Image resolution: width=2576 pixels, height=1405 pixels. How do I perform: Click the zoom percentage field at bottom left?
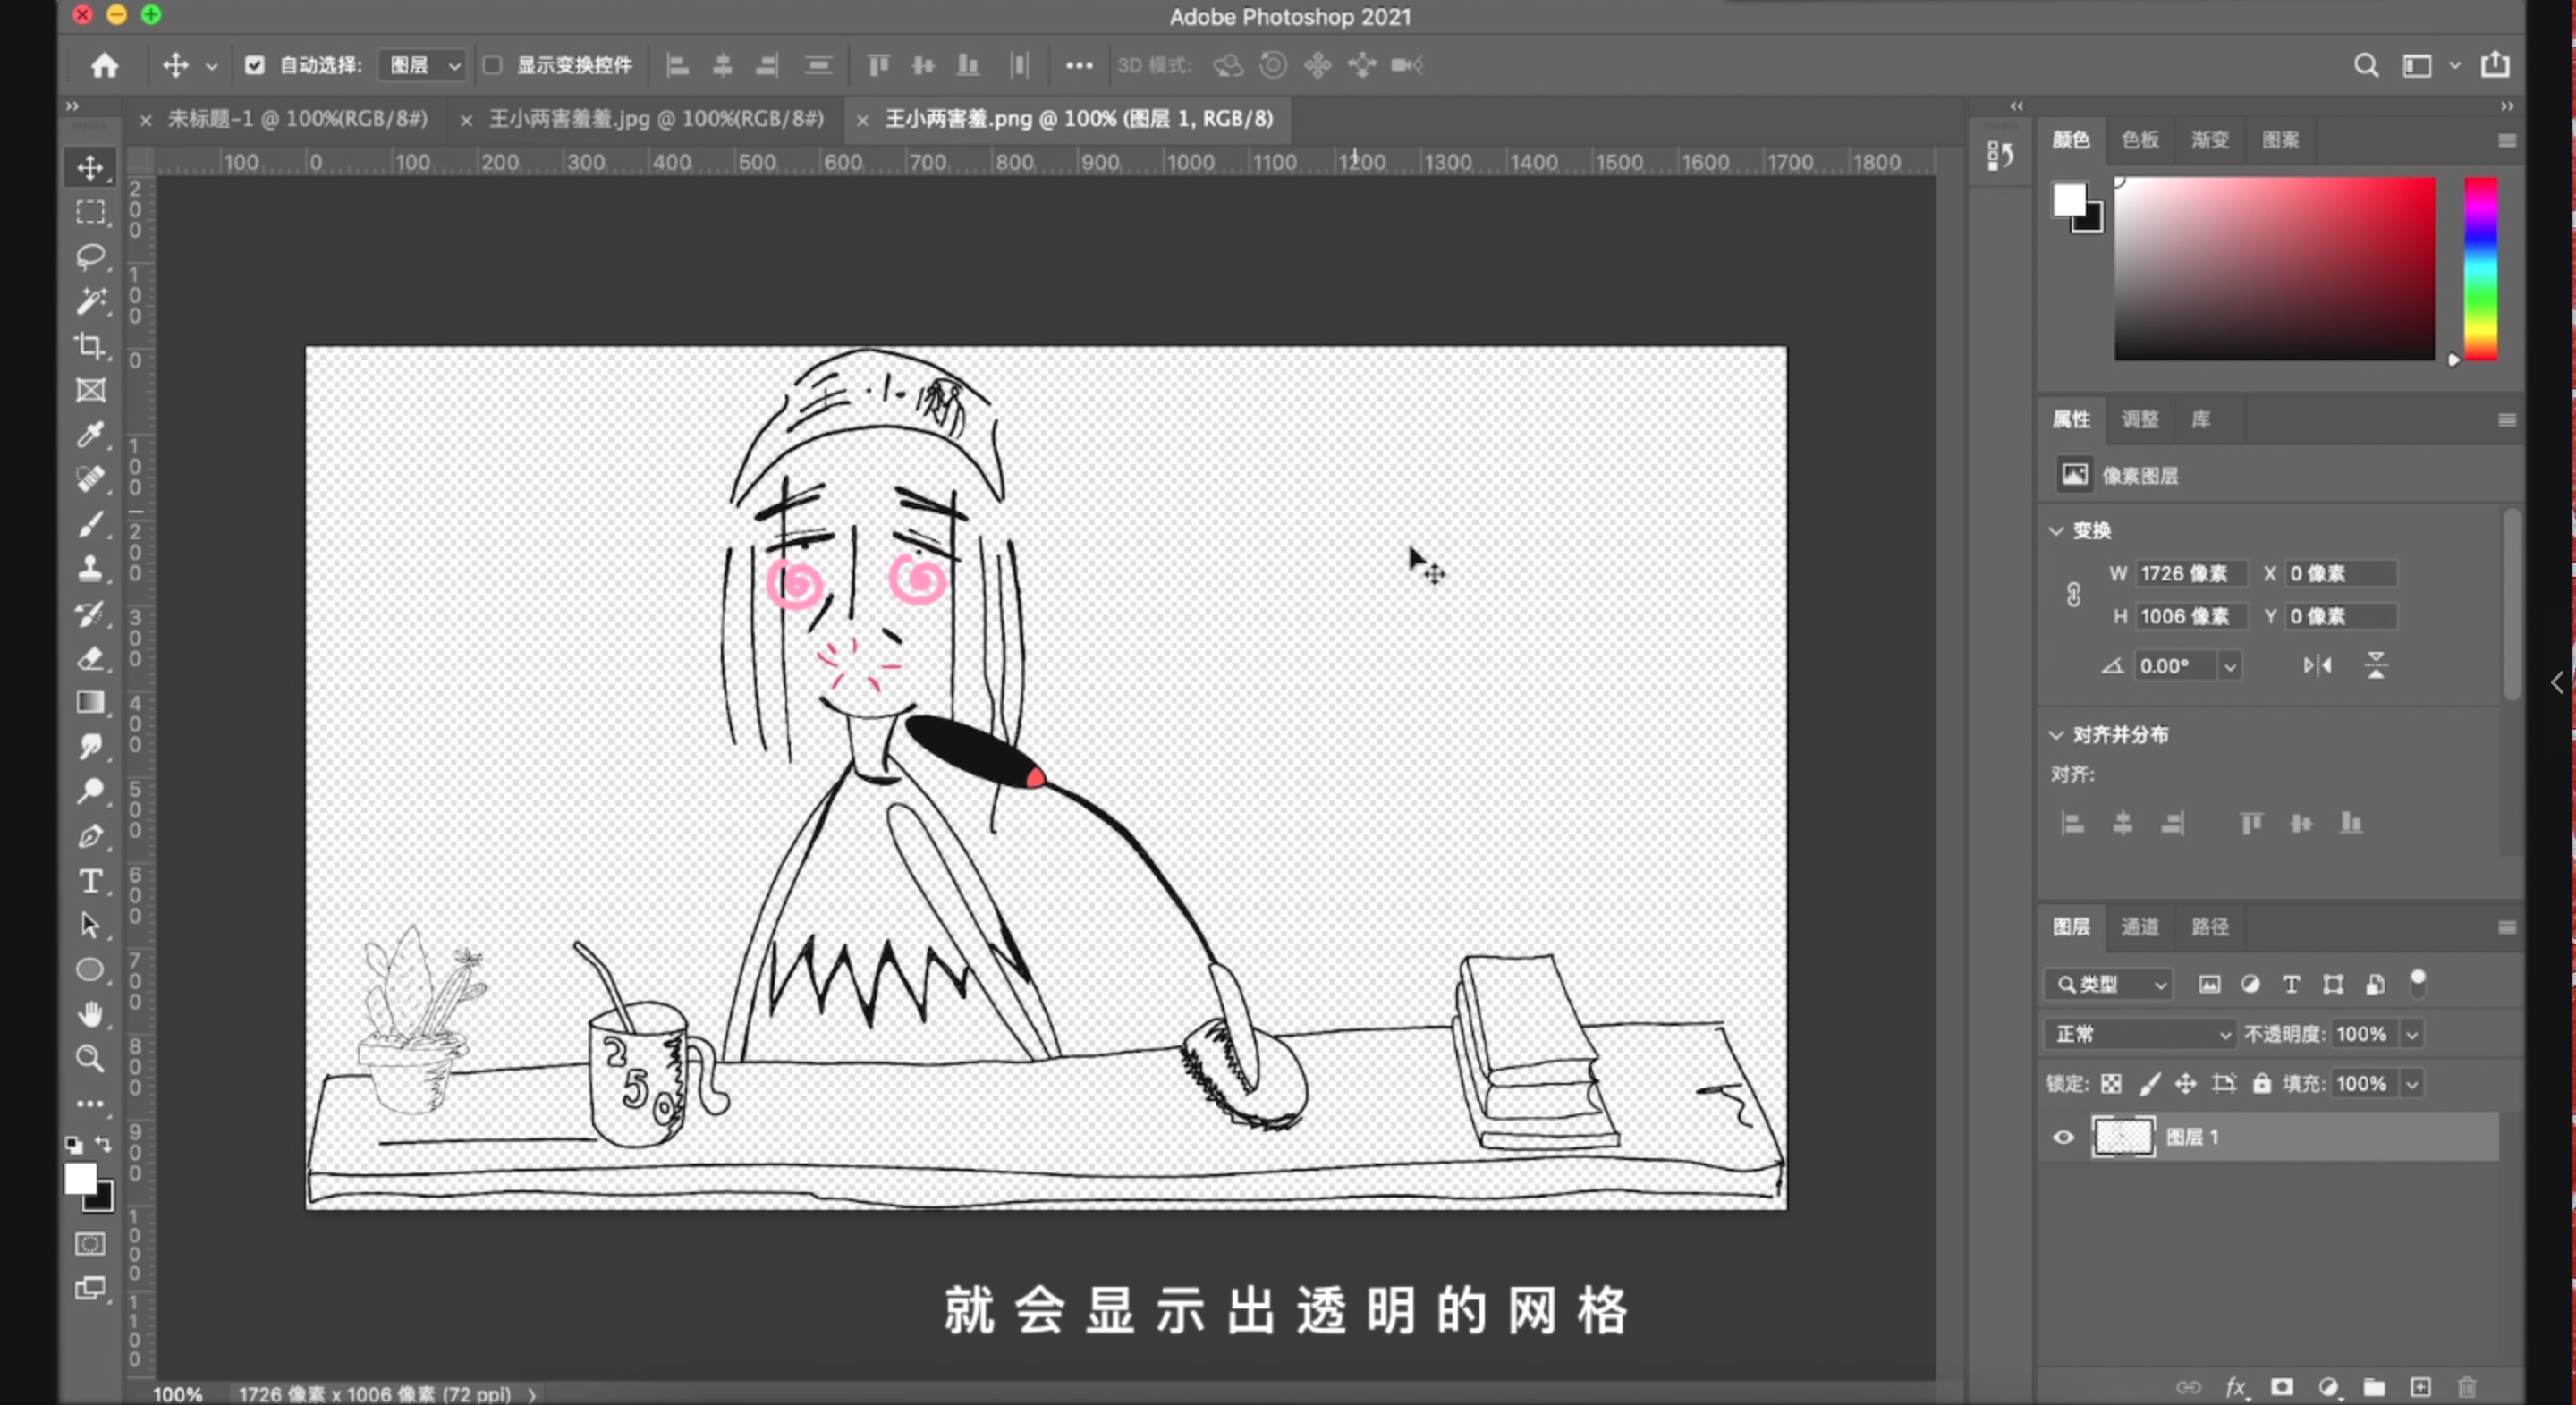click(176, 1393)
